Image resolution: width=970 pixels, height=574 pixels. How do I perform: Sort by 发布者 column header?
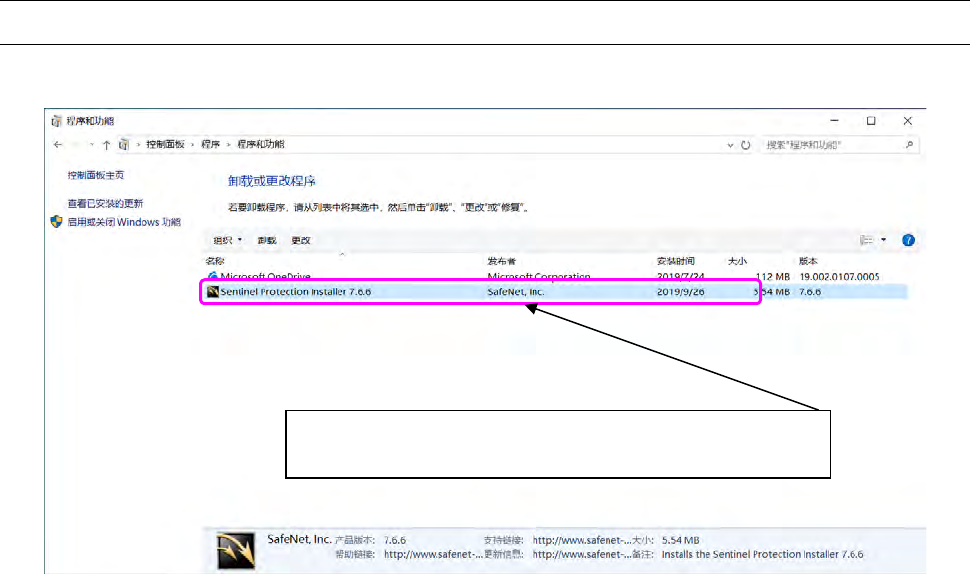501,261
